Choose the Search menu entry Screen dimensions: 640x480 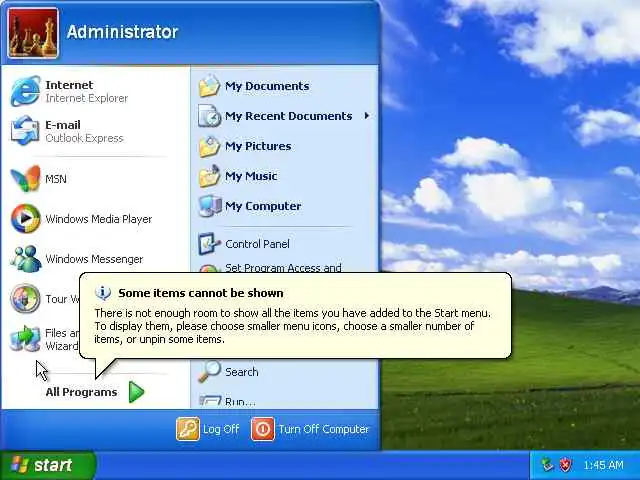coord(284,371)
